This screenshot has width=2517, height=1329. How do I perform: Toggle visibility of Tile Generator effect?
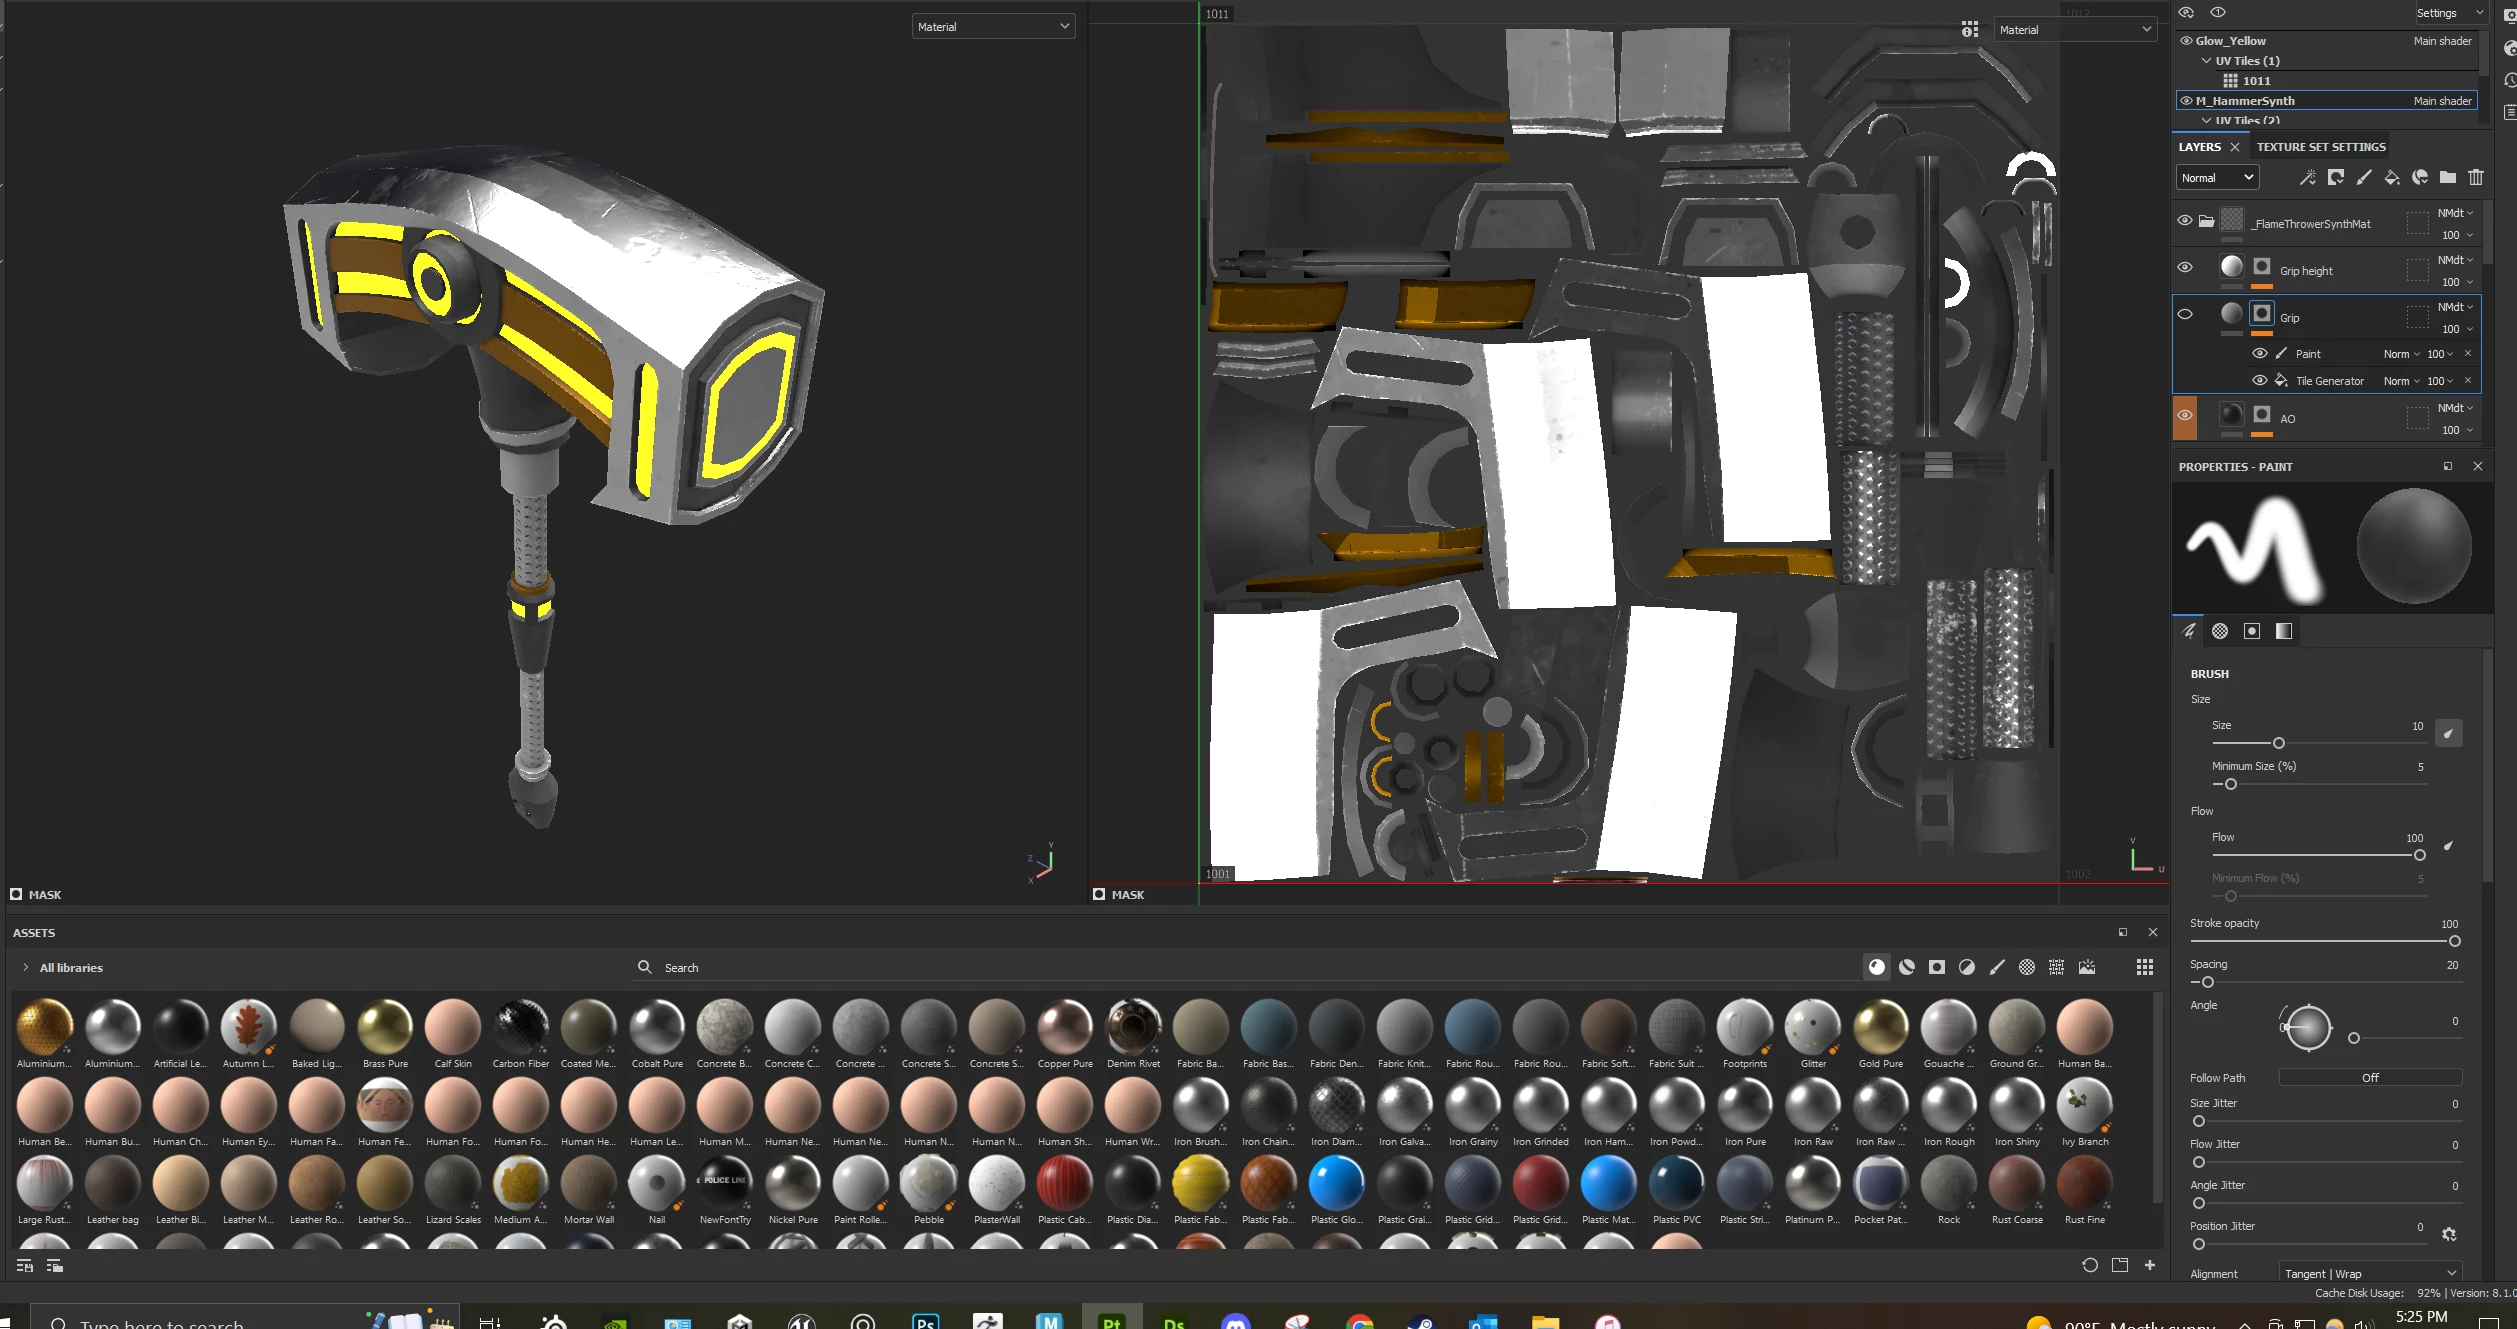[2259, 380]
